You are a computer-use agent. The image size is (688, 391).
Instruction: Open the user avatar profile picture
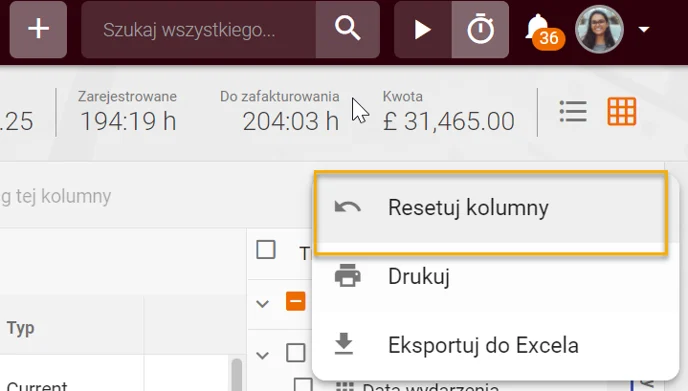pos(599,29)
